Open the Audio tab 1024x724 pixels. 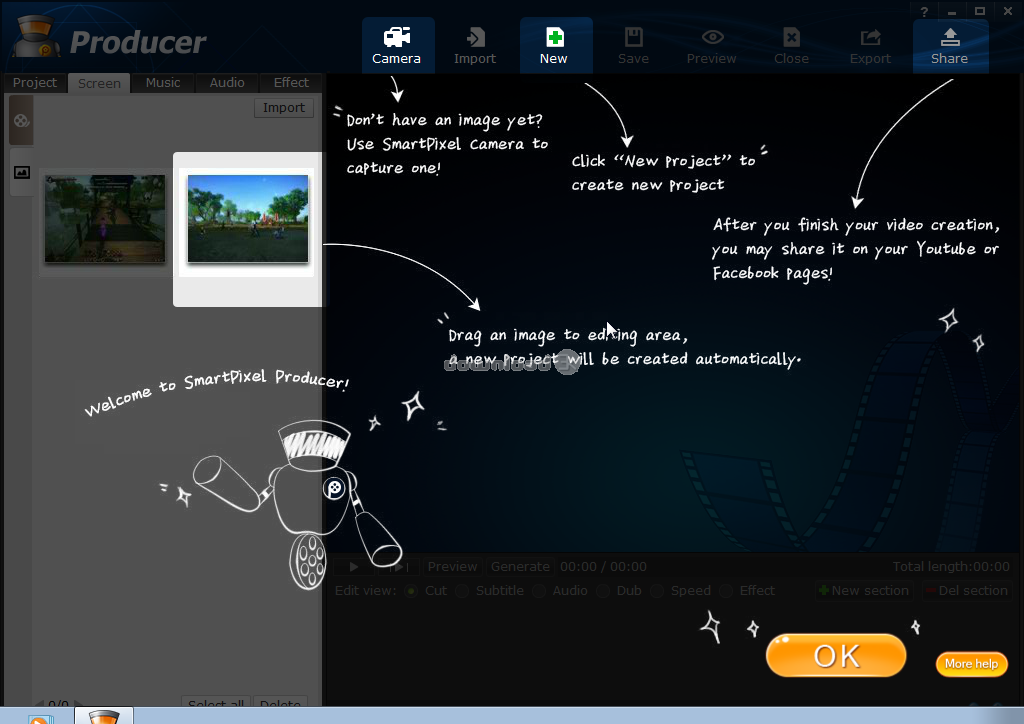pos(227,83)
